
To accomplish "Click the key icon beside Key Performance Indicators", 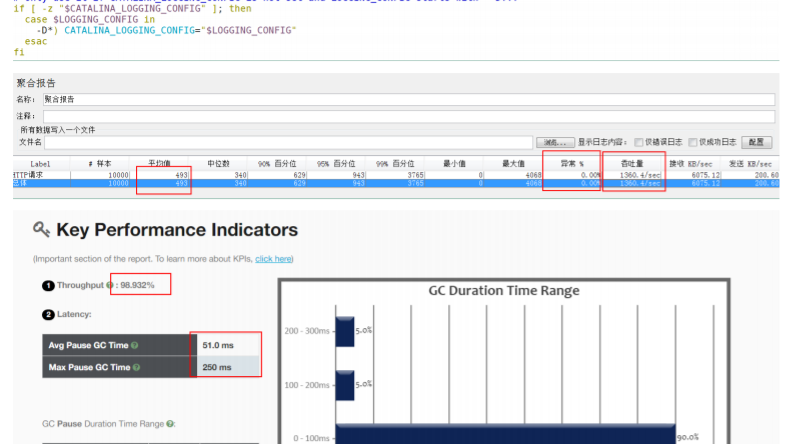I will 41,230.
